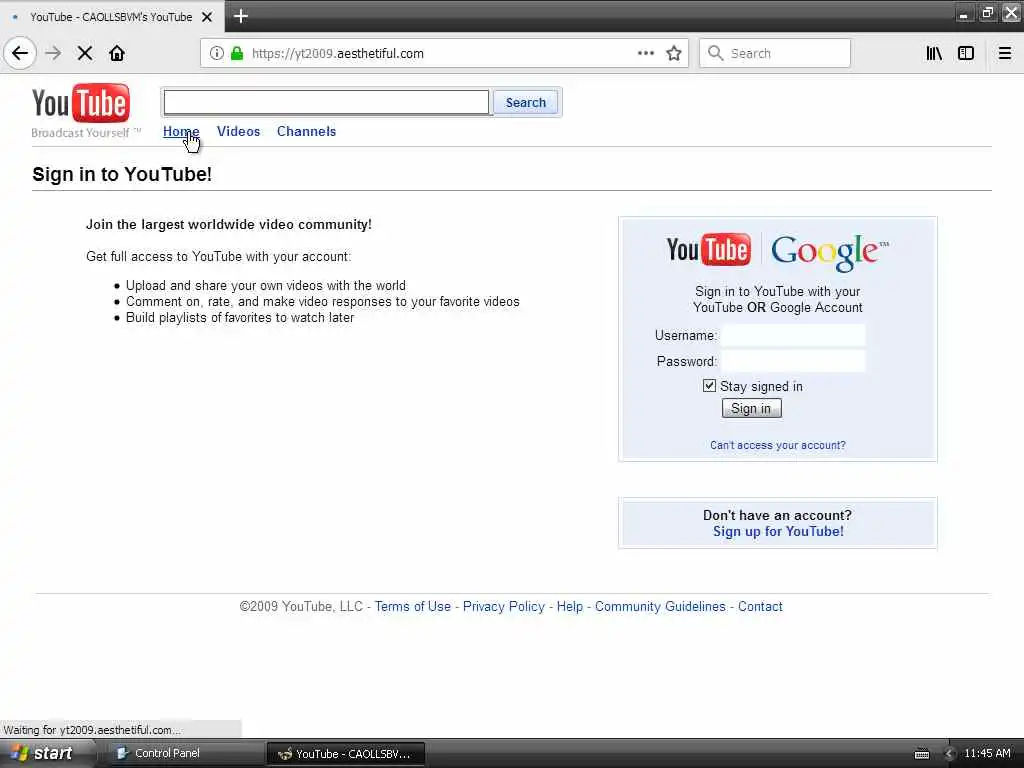Open Community Guidelines footer link

[x=660, y=606]
